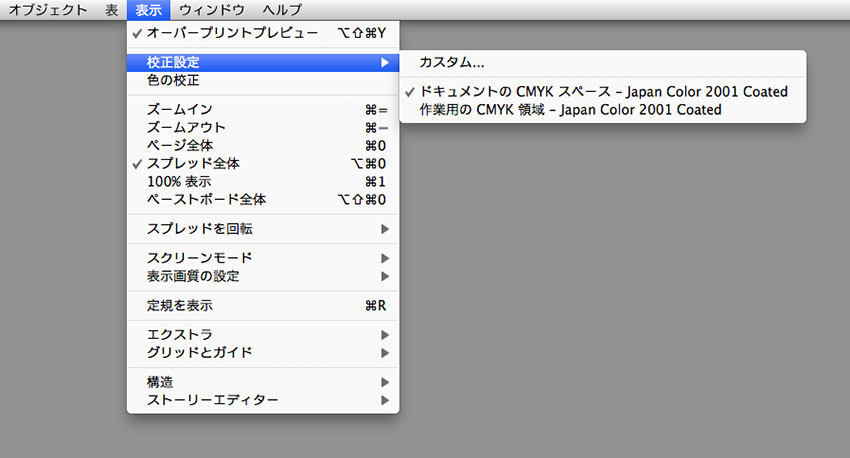The height and width of the screenshot is (458, 850).
Task: Open the ヘルプ menu
Action: pyautogui.click(x=274, y=10)
